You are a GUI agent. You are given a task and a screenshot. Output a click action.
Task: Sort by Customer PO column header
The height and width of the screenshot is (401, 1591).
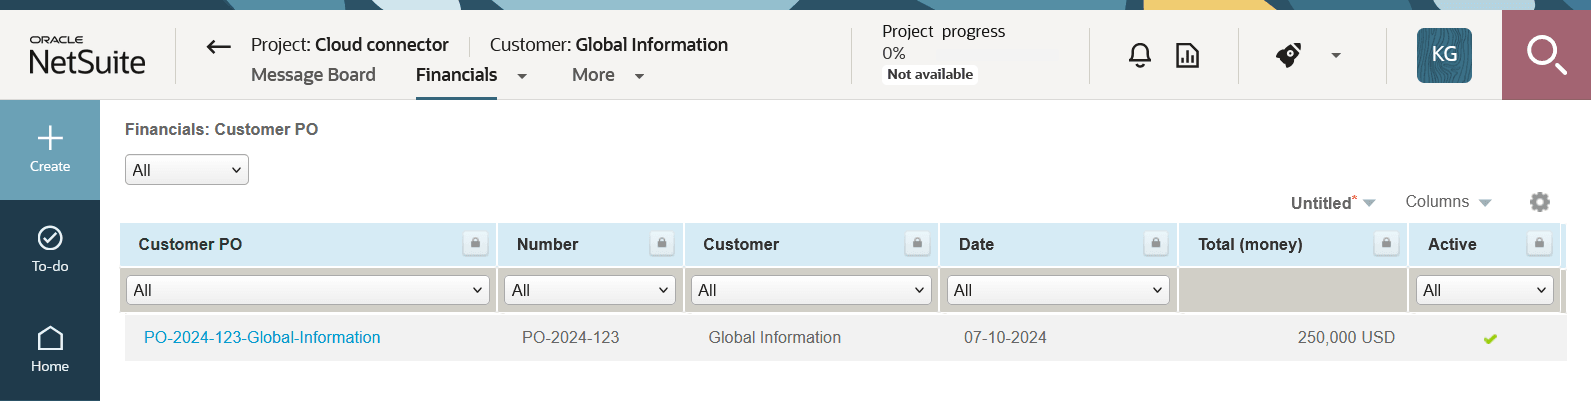(190, 244)
